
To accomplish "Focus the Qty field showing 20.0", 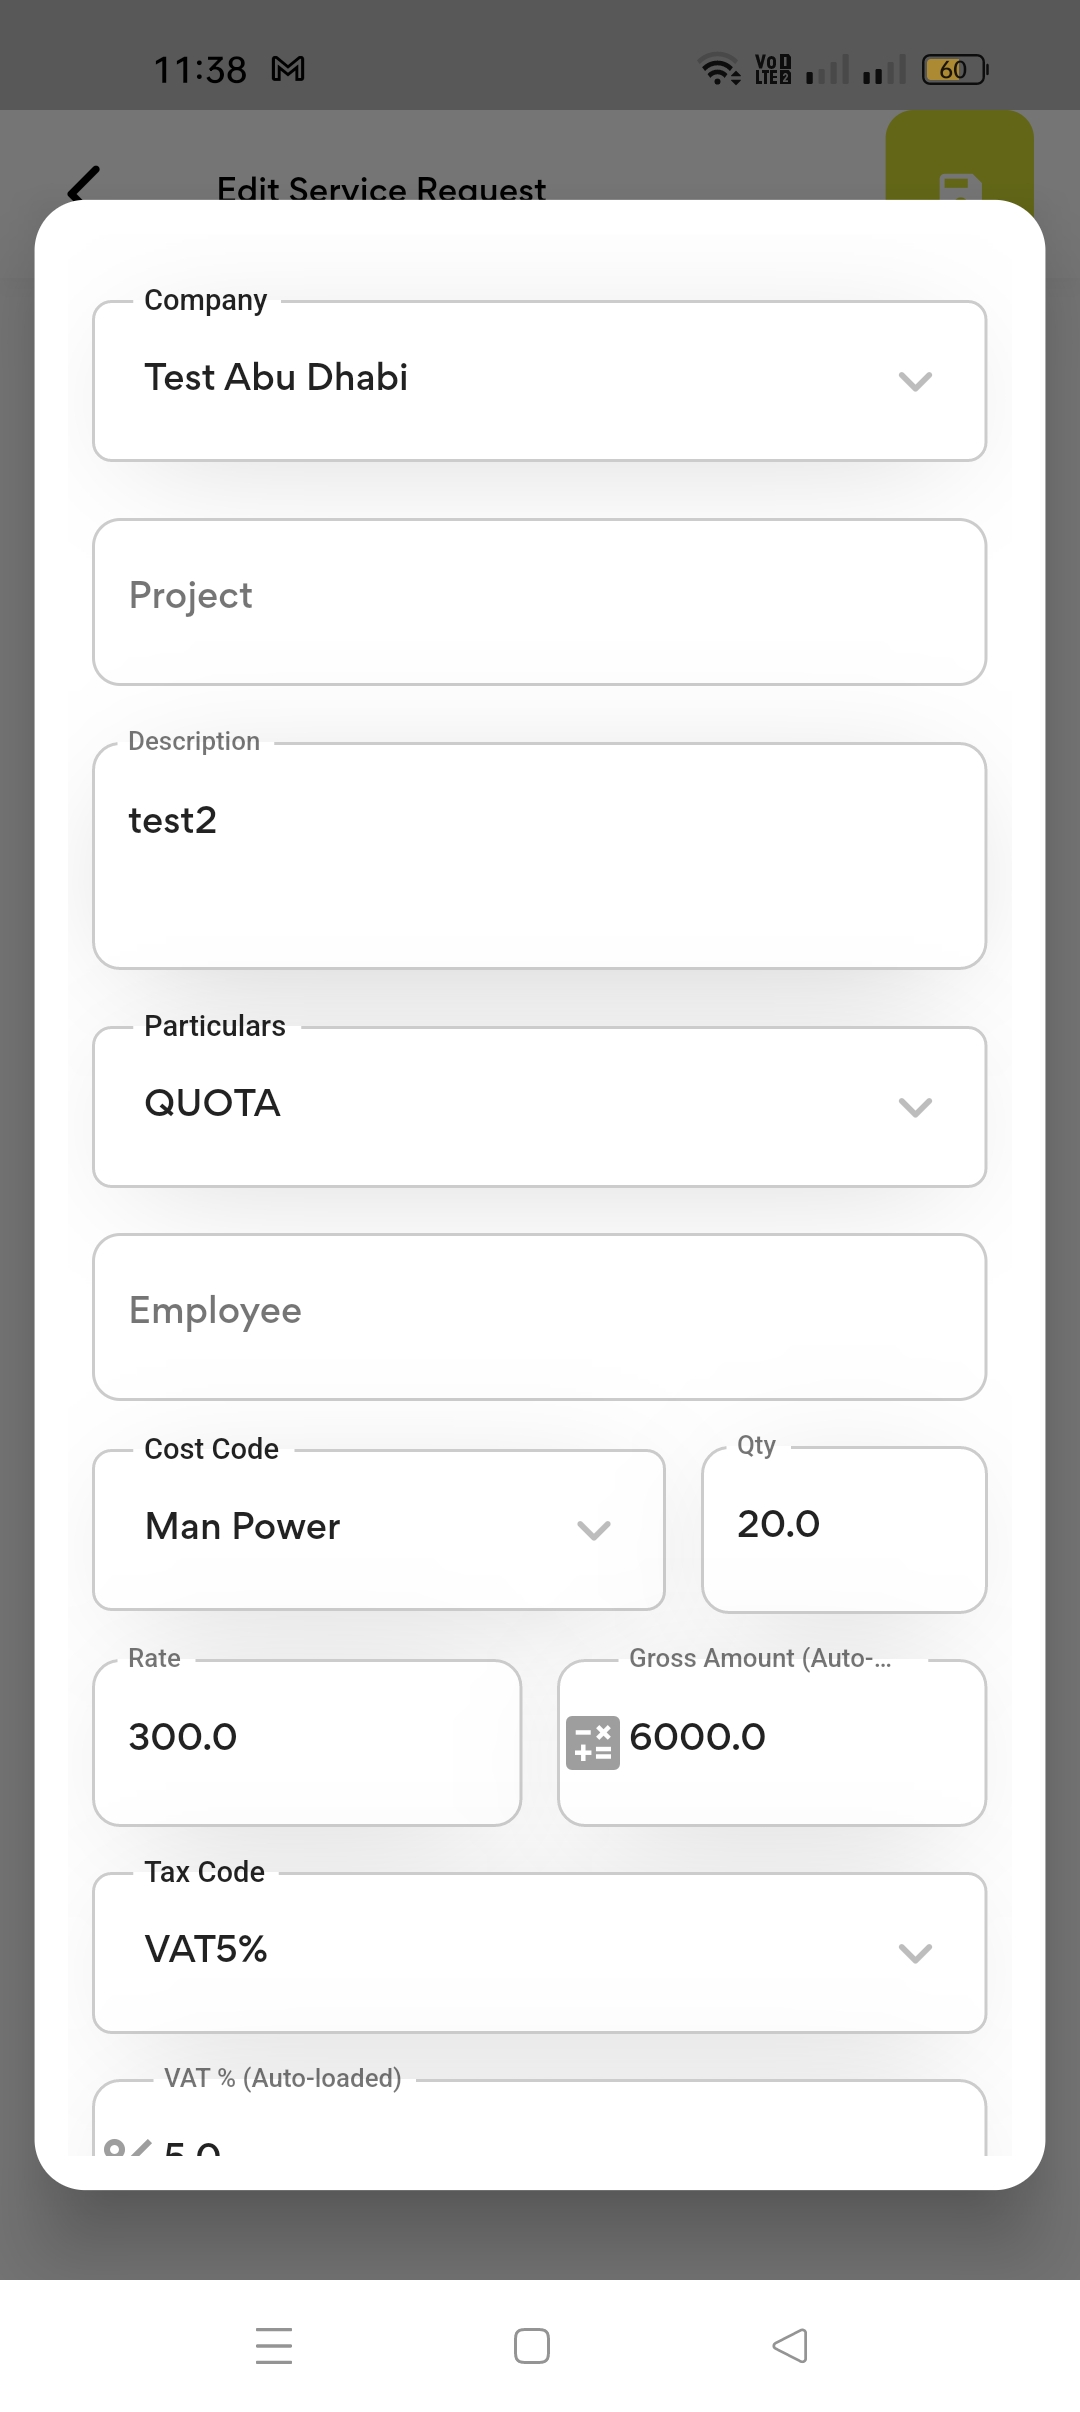I will click(844, 1529).
